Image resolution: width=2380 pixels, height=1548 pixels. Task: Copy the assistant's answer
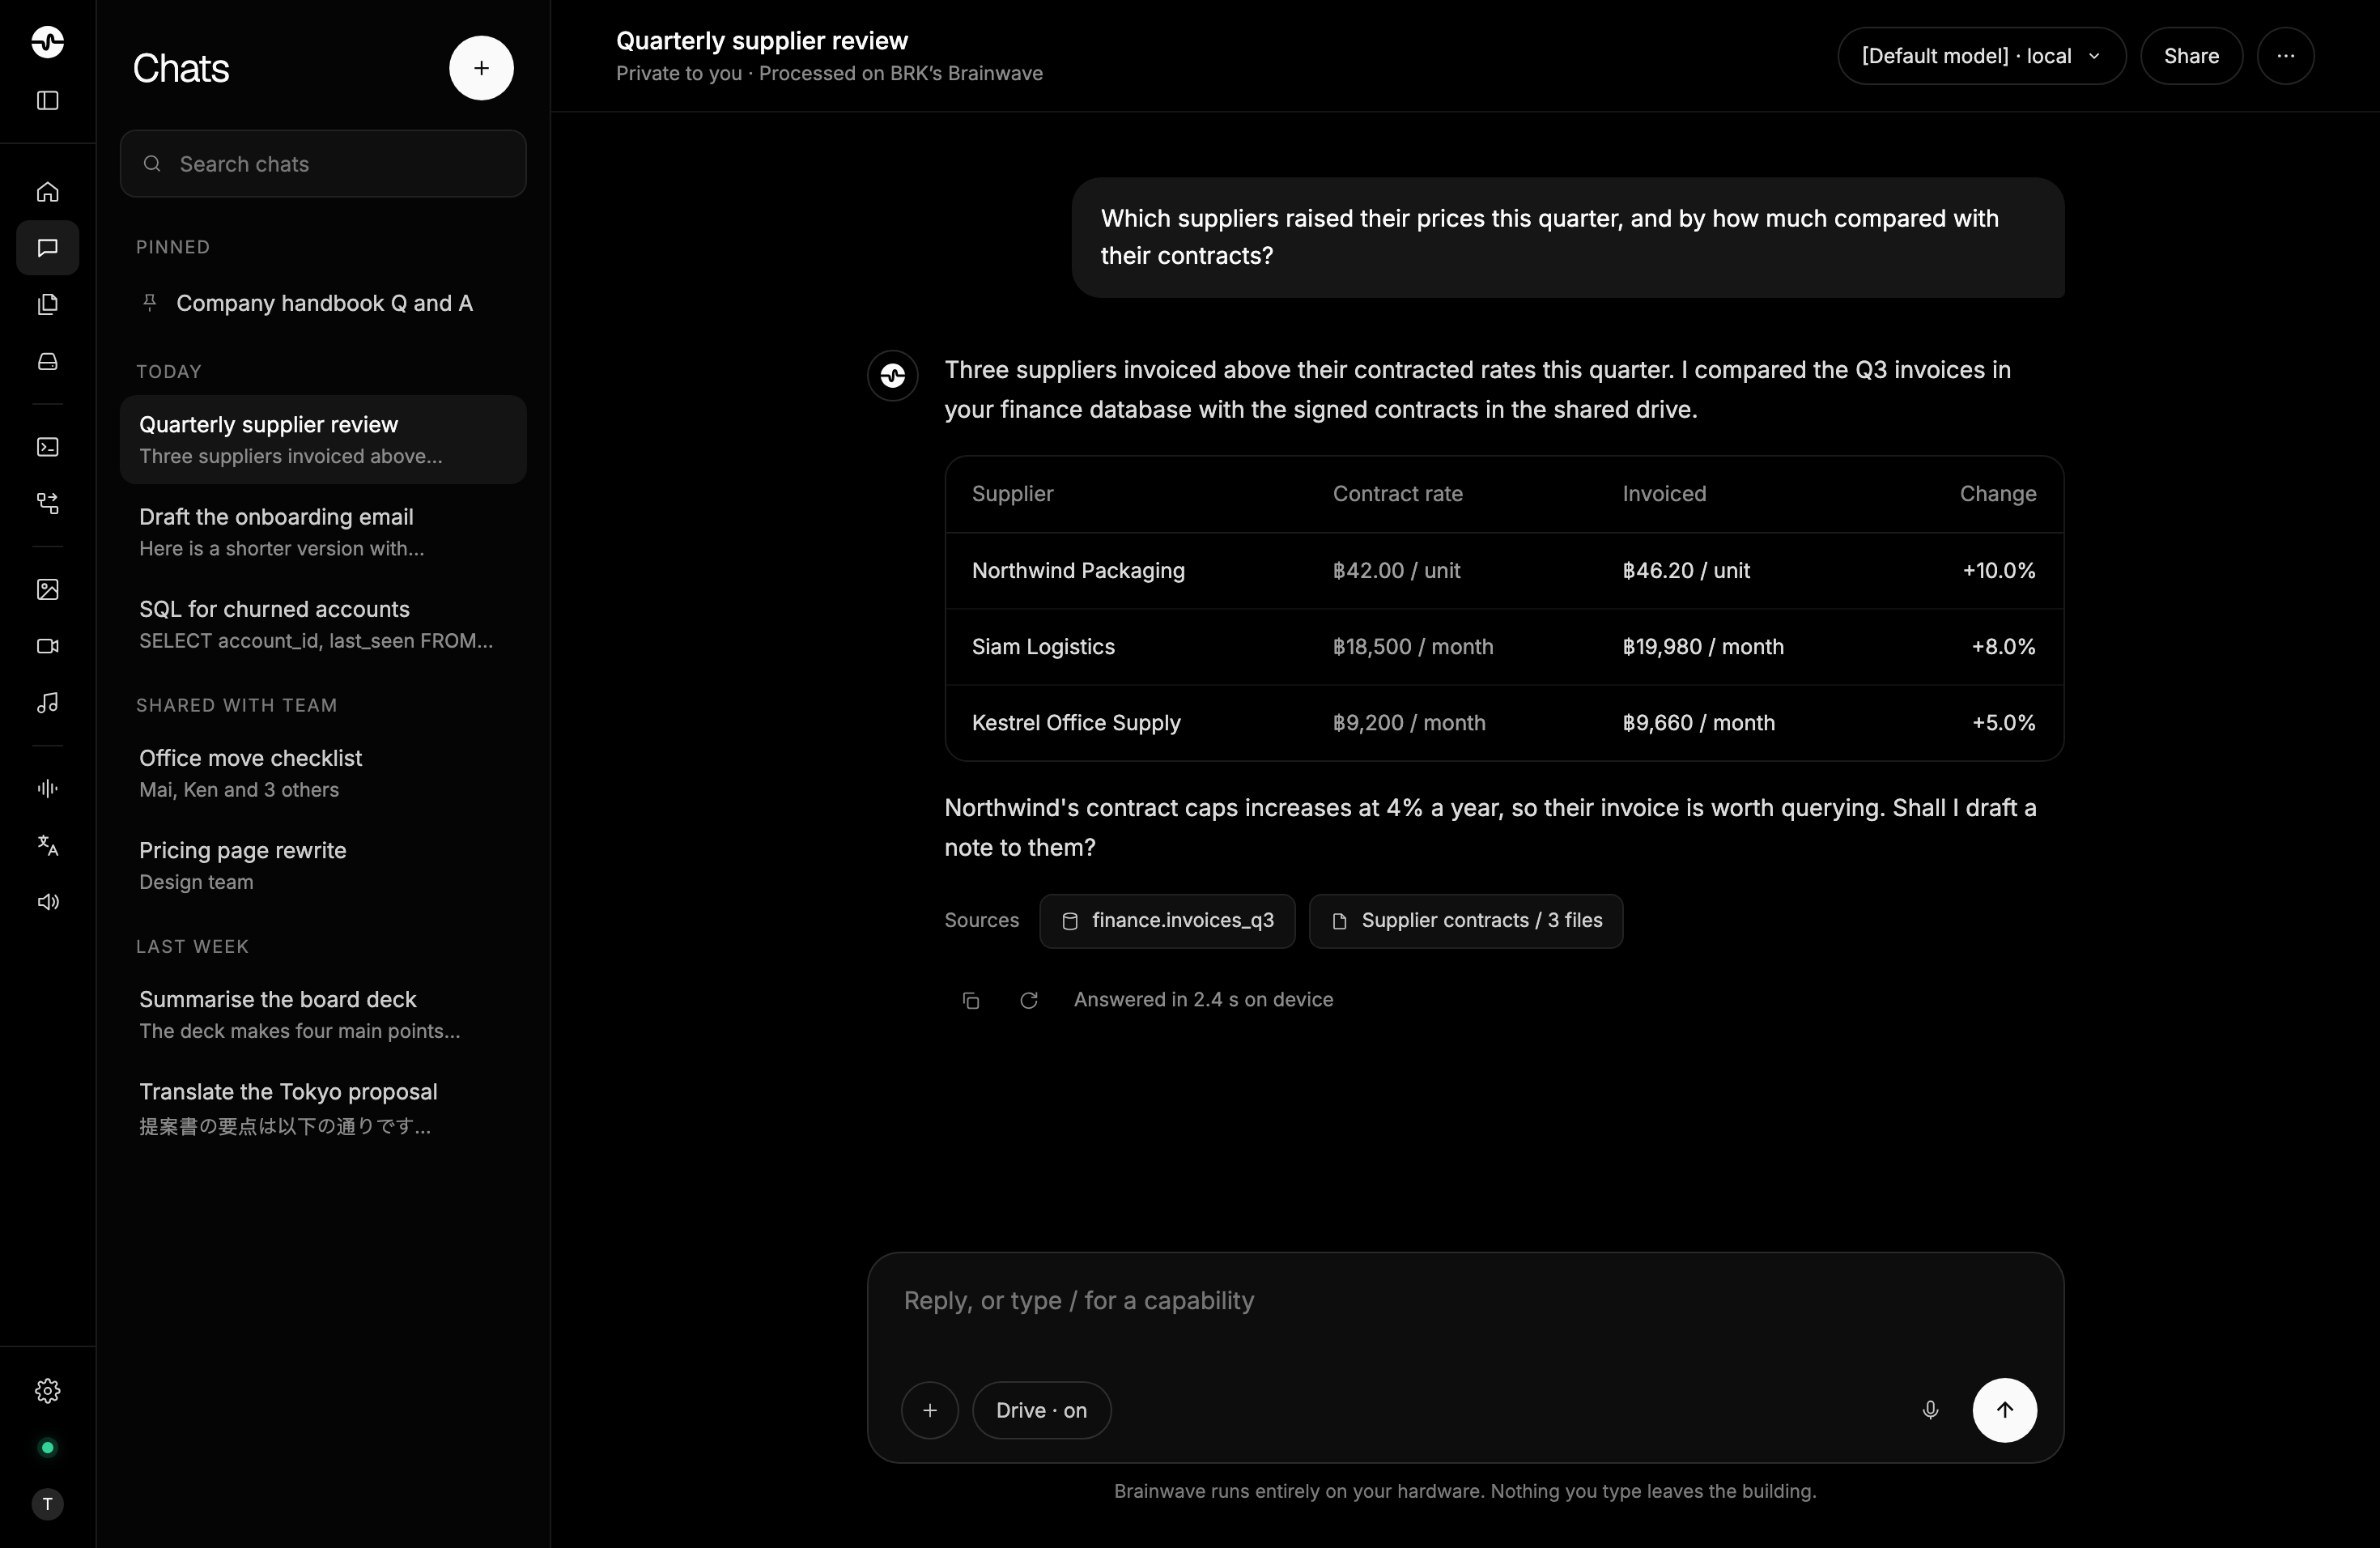tap(970, 1000)
